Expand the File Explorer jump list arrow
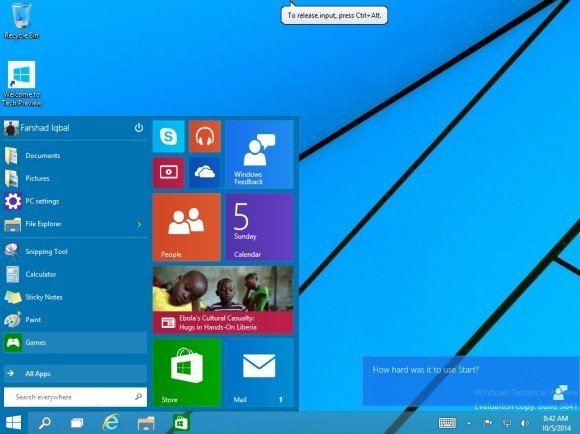The height and width of the screenshot is (434, 580). [139, 224]
